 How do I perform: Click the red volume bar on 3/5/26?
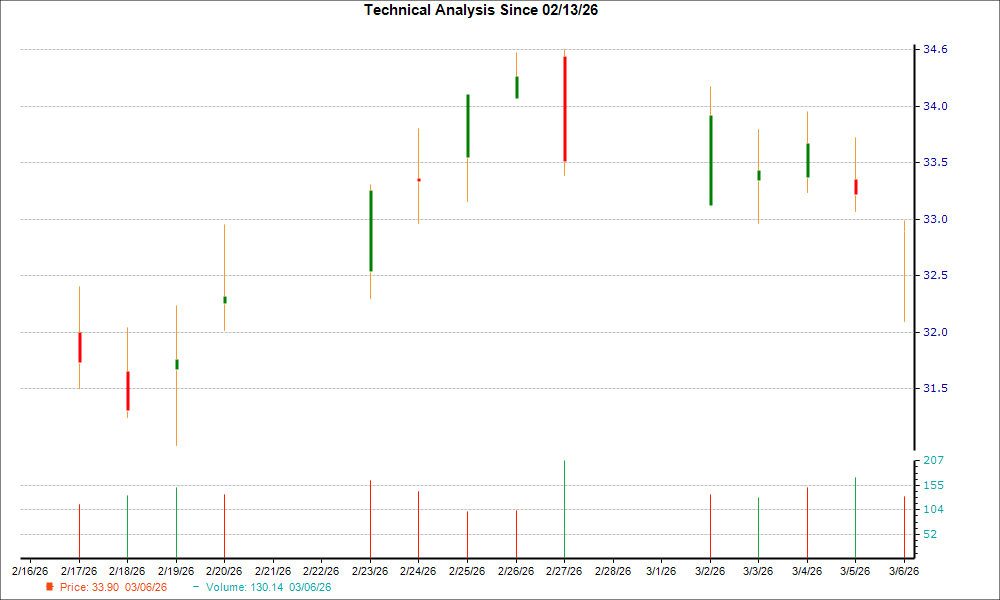tap(855, 517)
